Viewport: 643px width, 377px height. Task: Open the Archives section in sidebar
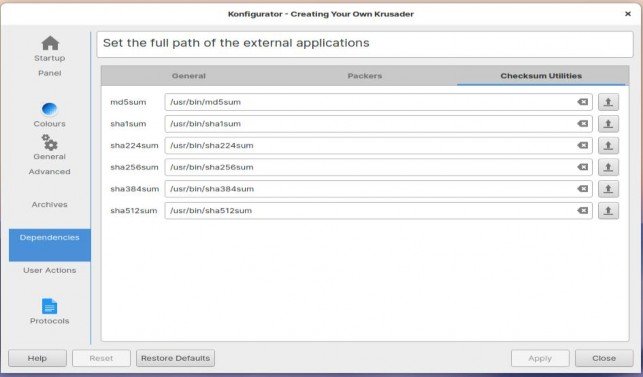[50, 204]
